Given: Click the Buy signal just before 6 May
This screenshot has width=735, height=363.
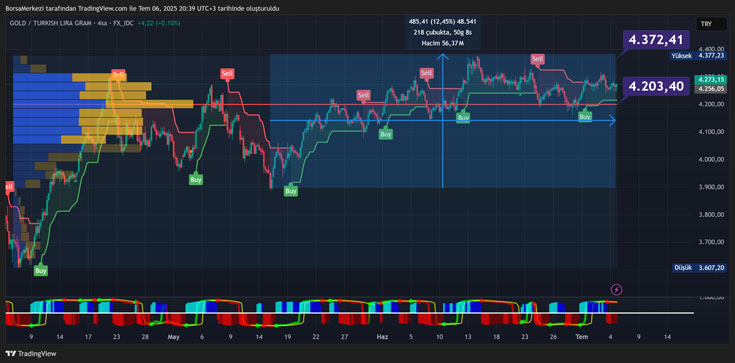Looking at the screenshot, I should pyautogui.click(x=196, y=179).
